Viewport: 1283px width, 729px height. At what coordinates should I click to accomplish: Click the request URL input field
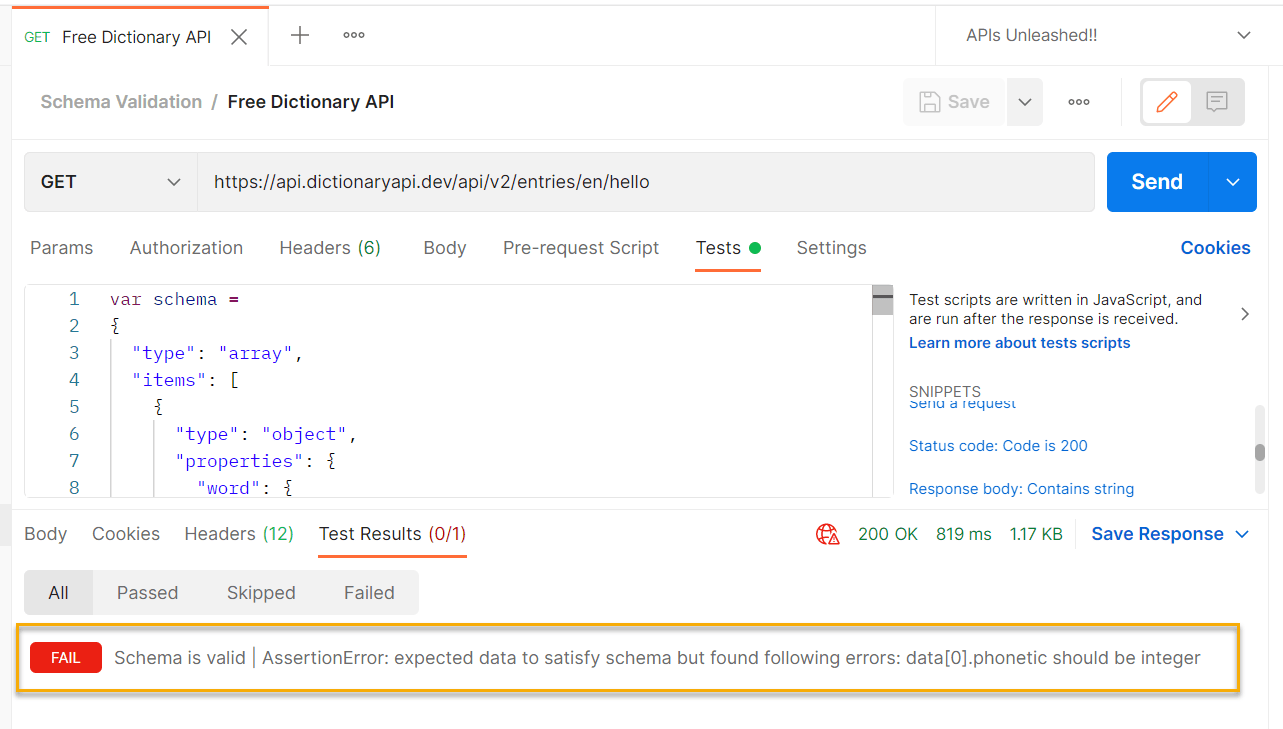coord(645,182)
